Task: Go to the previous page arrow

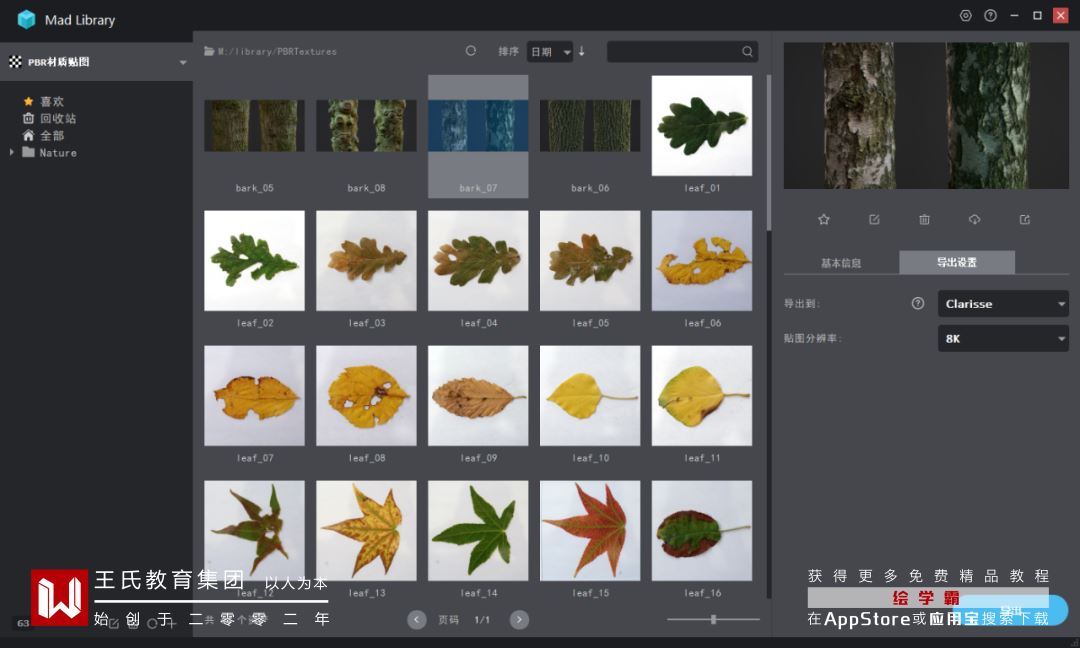Action: pyautogui.click(x=417, y=620)
